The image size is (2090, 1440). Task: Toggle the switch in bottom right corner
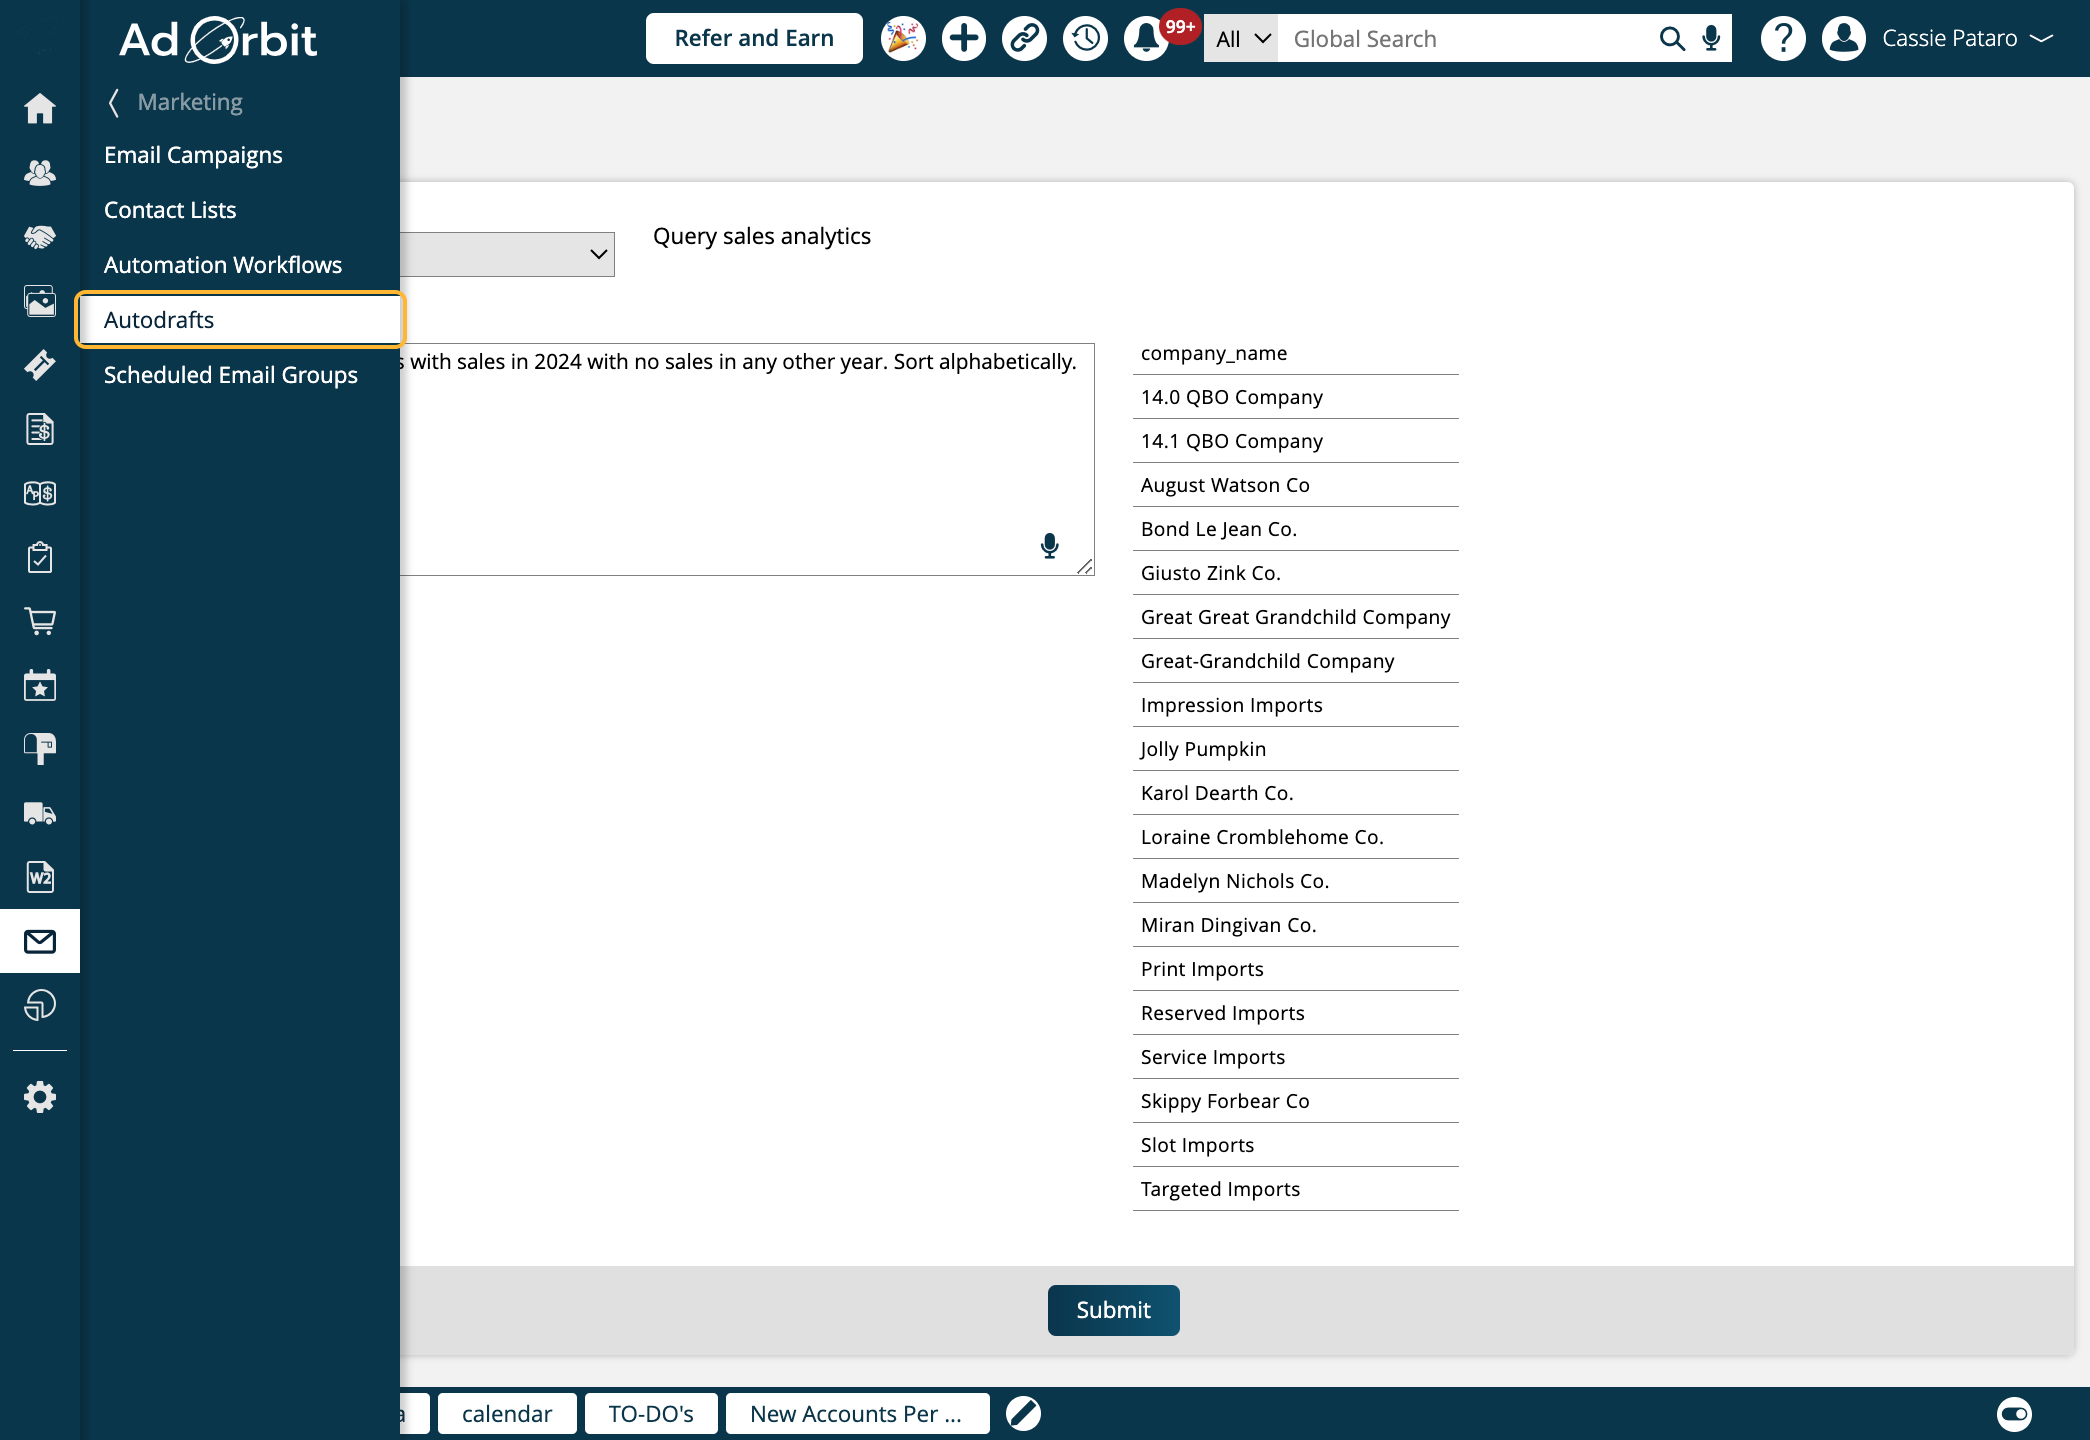2014,1413
